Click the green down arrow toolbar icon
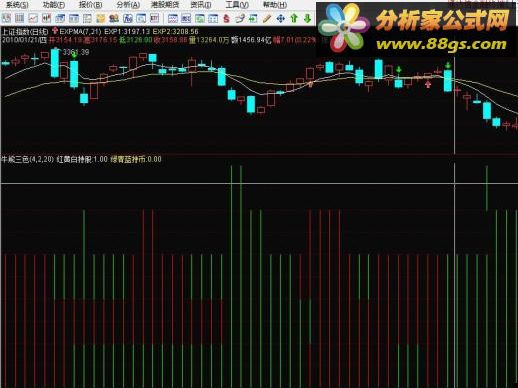This screenshot has width=518, height=388. coord(307,18)
